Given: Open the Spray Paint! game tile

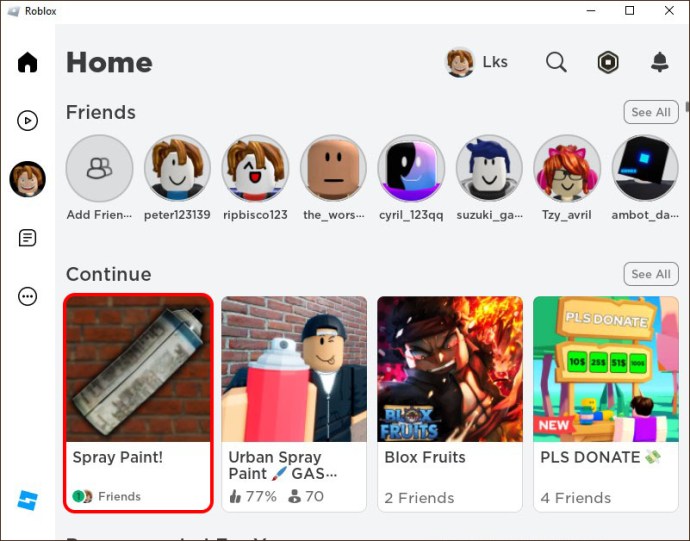Looking at the screenshot, I should (138, 403).
